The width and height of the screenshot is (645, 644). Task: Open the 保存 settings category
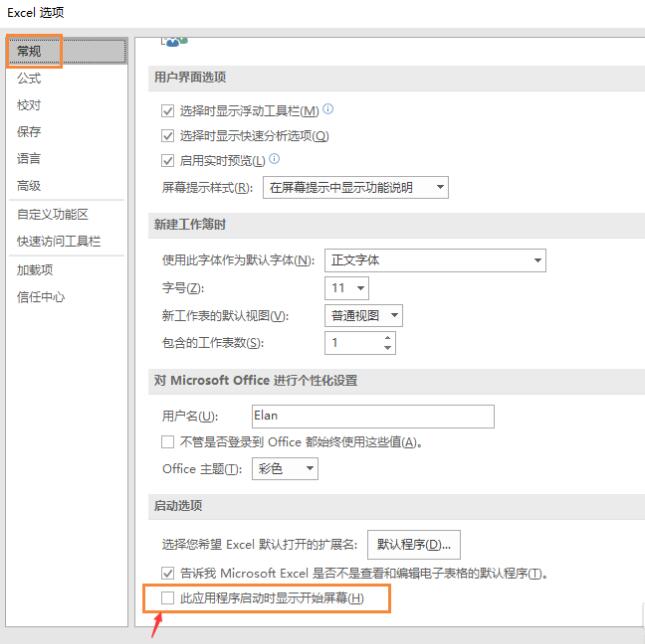29,132
